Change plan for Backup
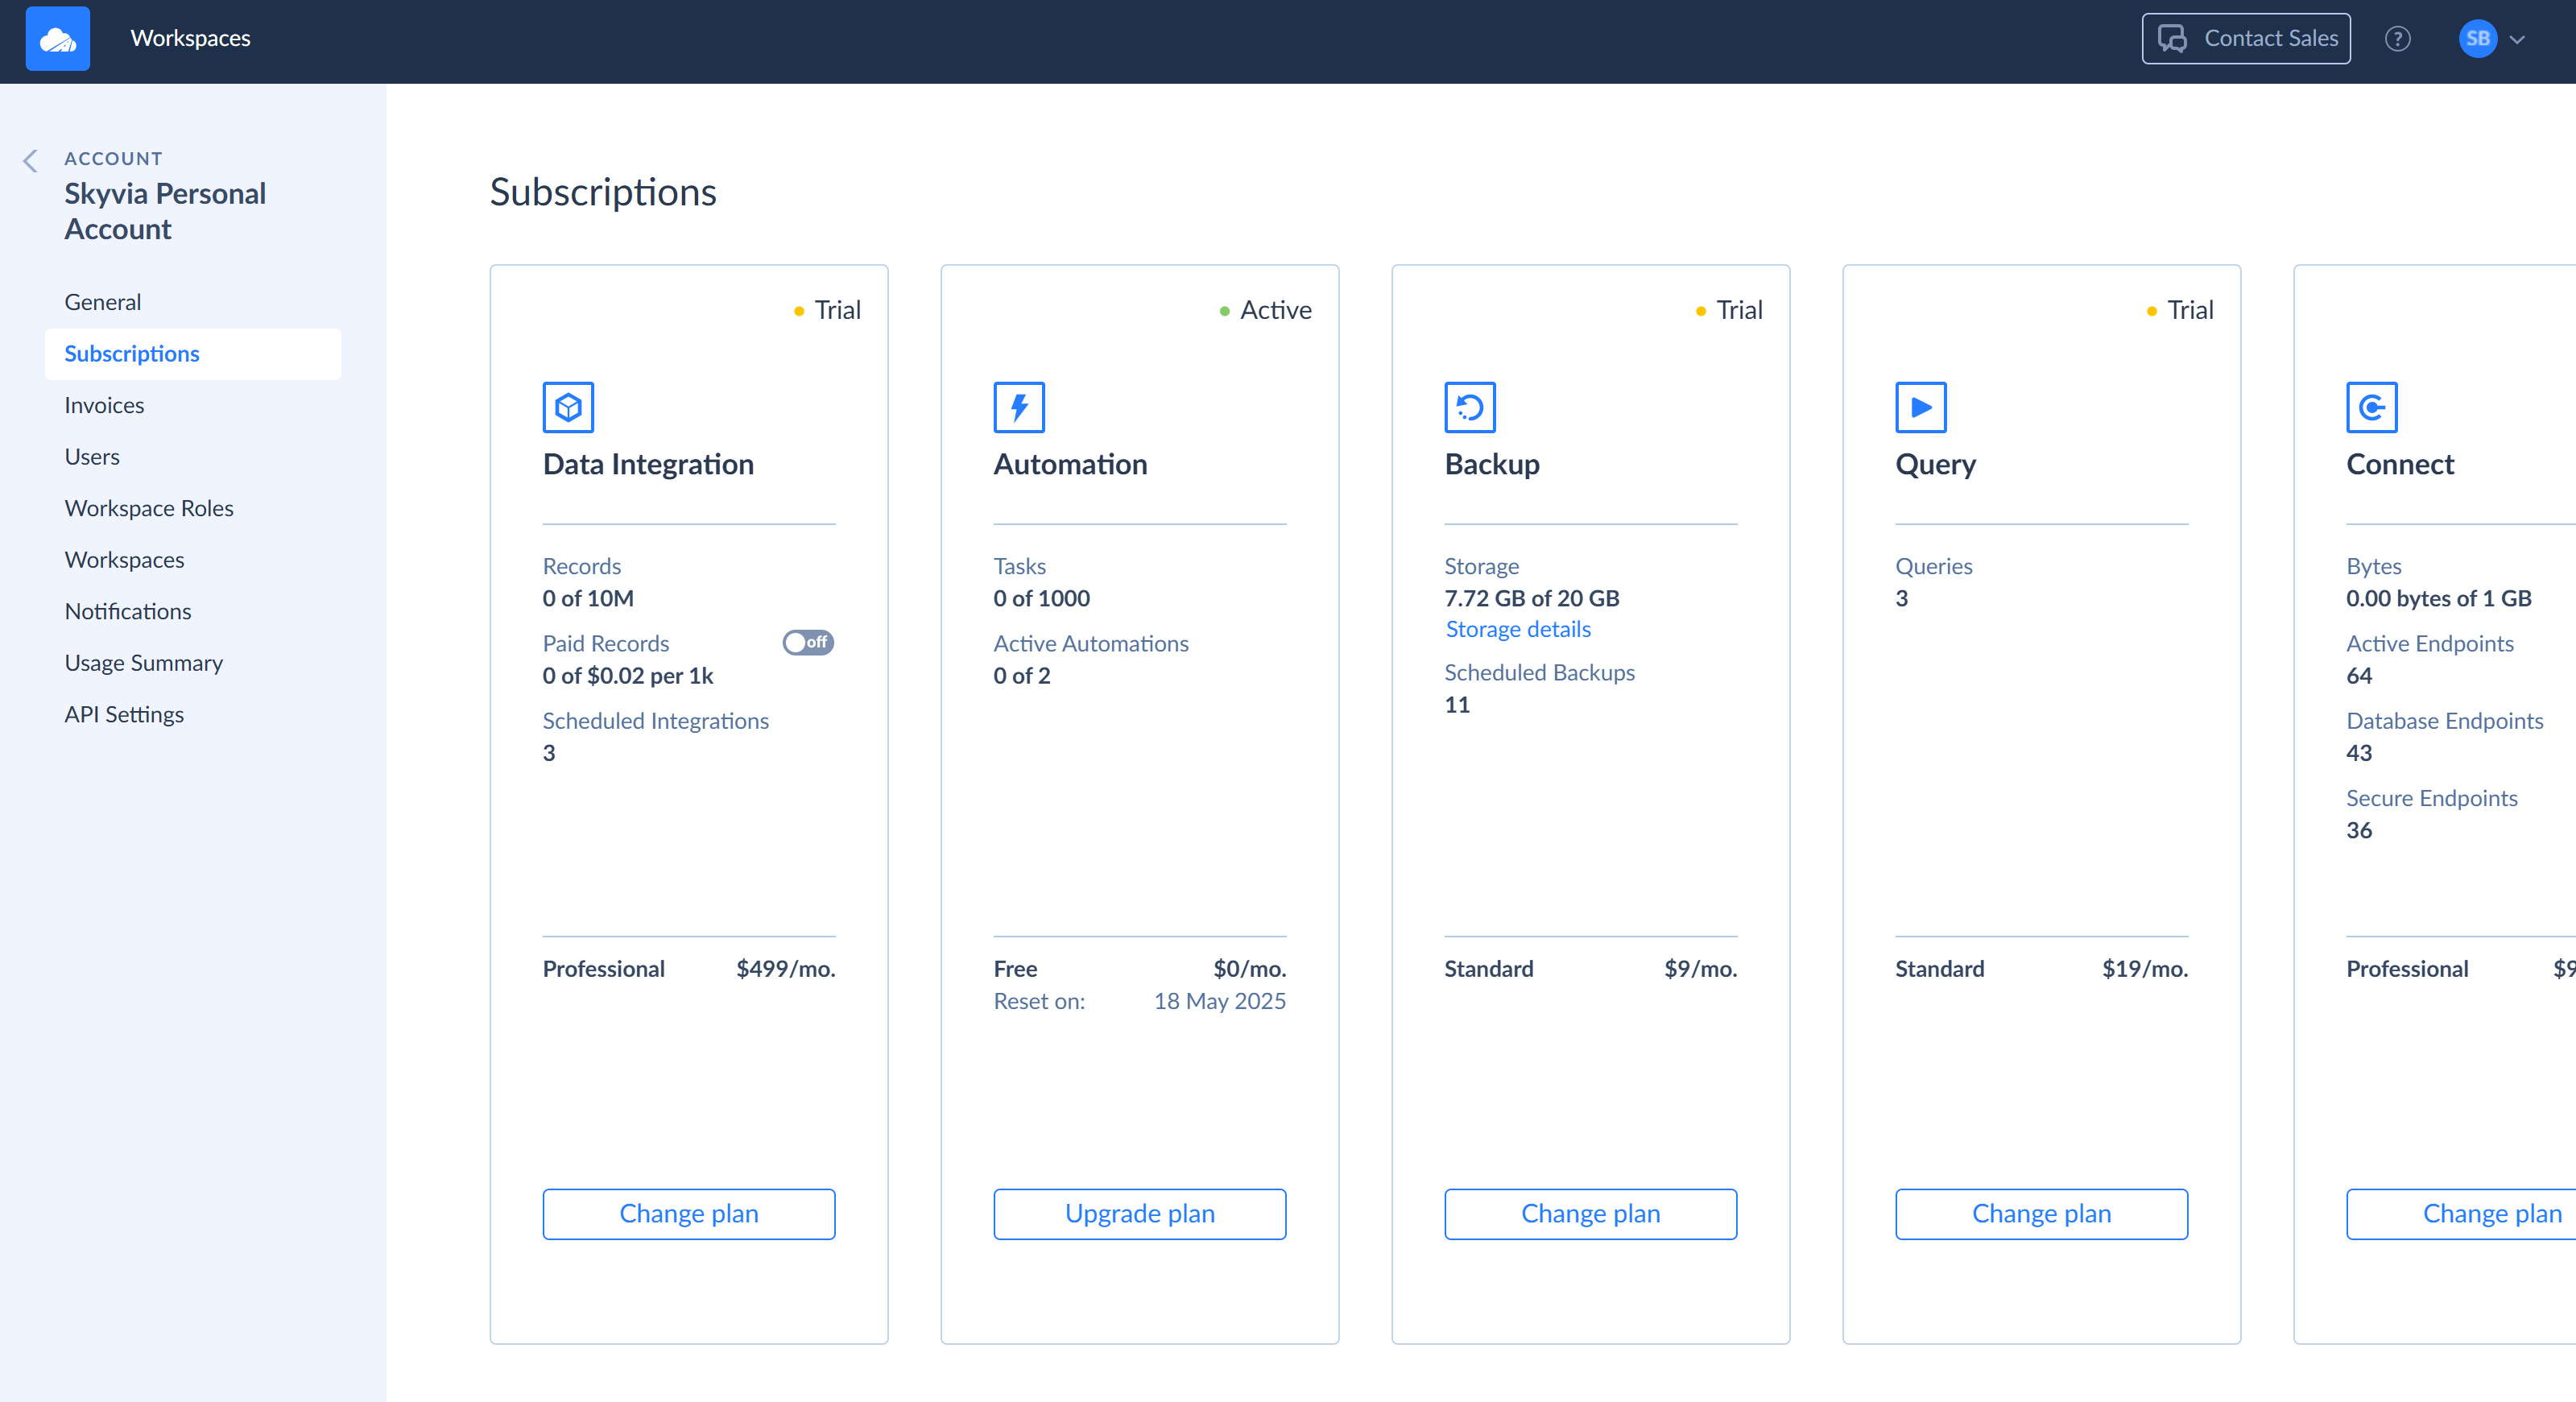 coord(1591,1214)
